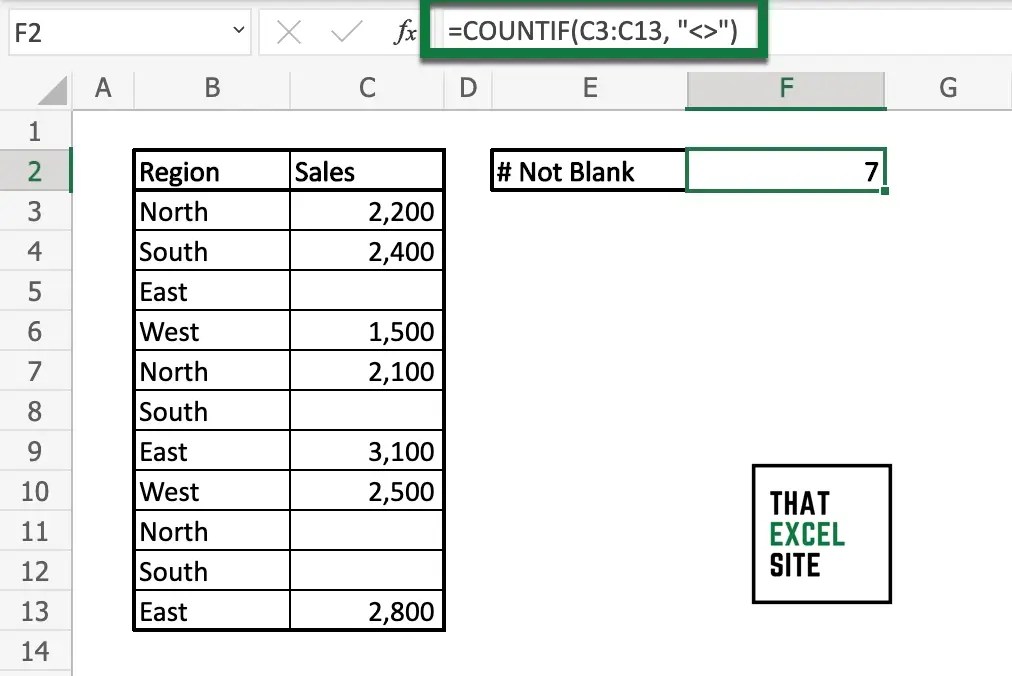Screen dimensions: 1012x676
Task: Select the cell labeled # Not Blank
Action: [x=588, y=170]
